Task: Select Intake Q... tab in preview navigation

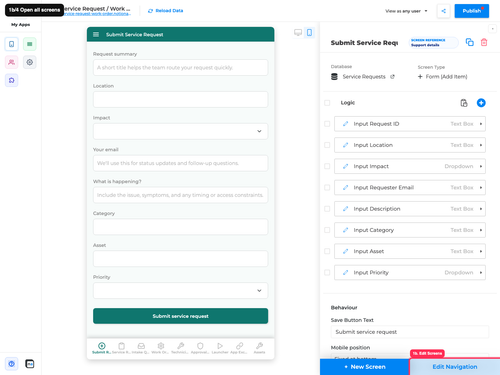Action: tap(141, 348)
